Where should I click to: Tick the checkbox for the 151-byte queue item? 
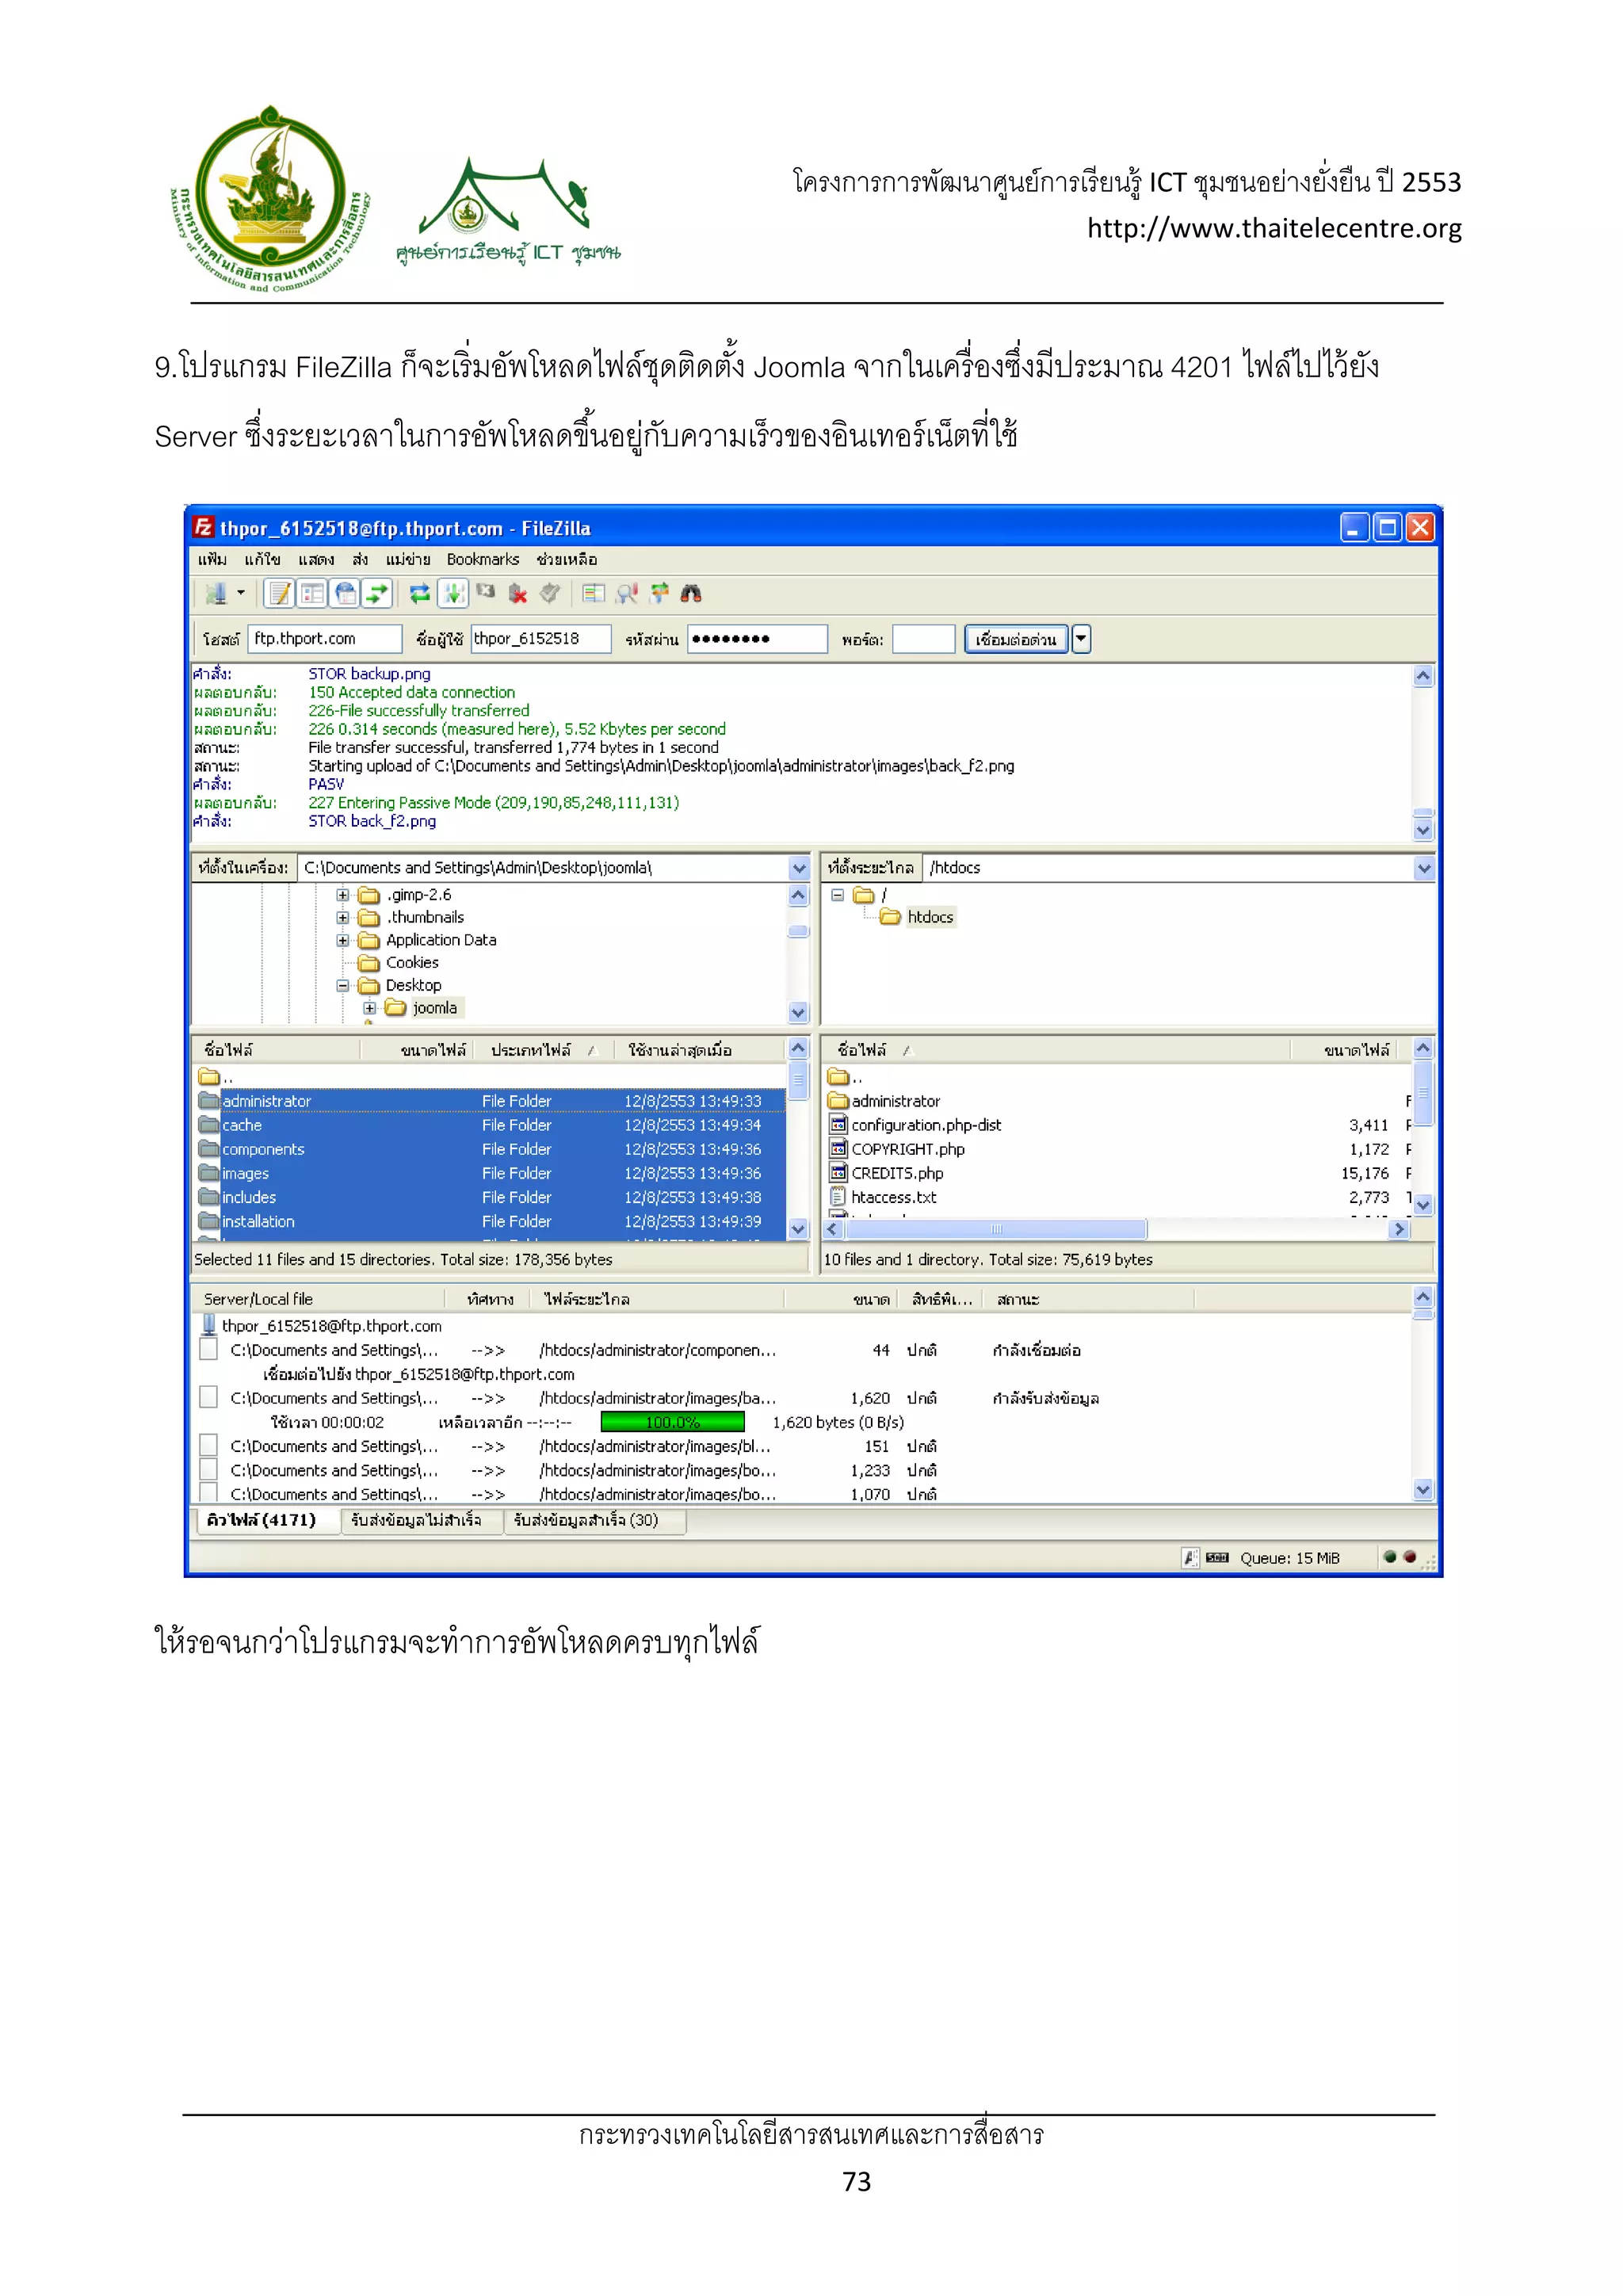click(208, 1446)
